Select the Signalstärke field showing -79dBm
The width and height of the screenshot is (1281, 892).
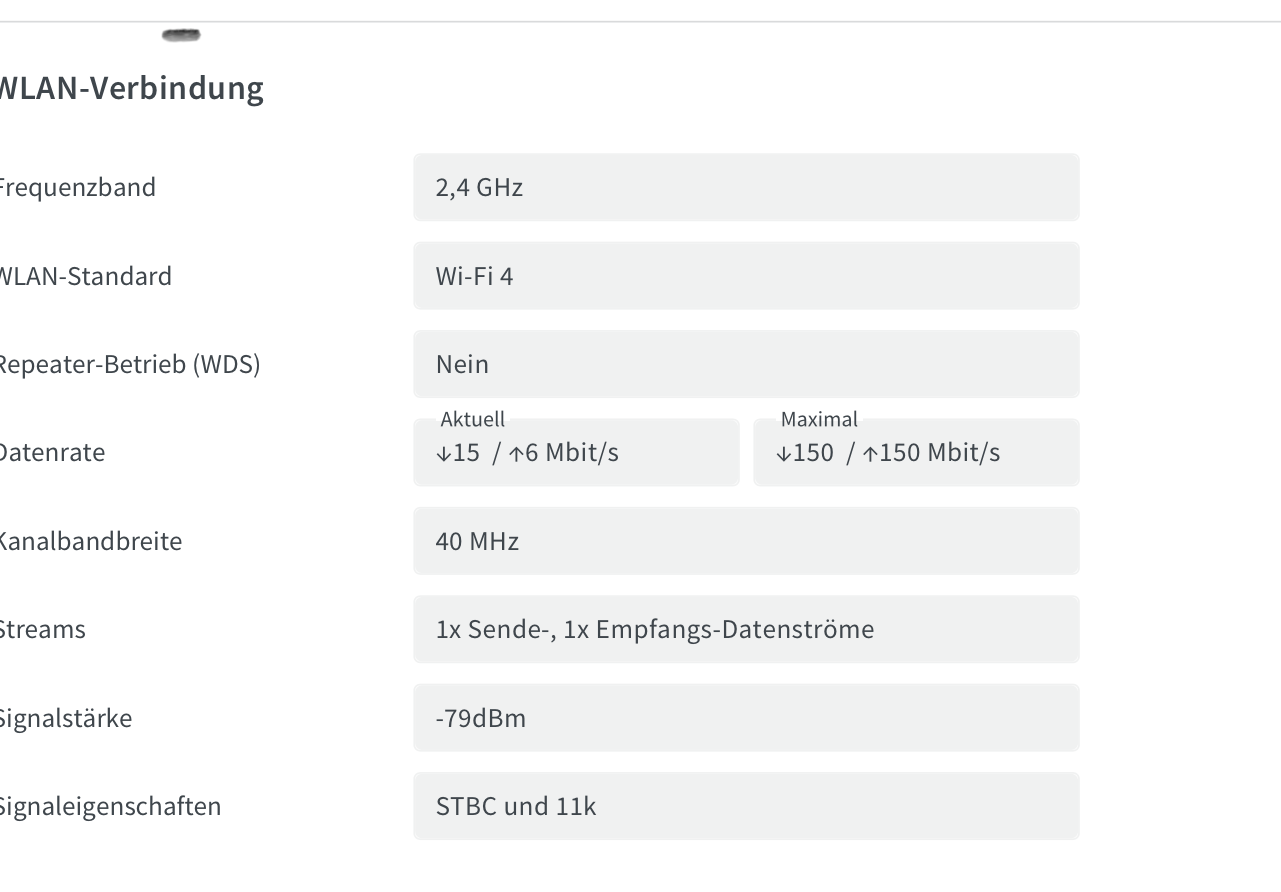click(x=746, y=717)
